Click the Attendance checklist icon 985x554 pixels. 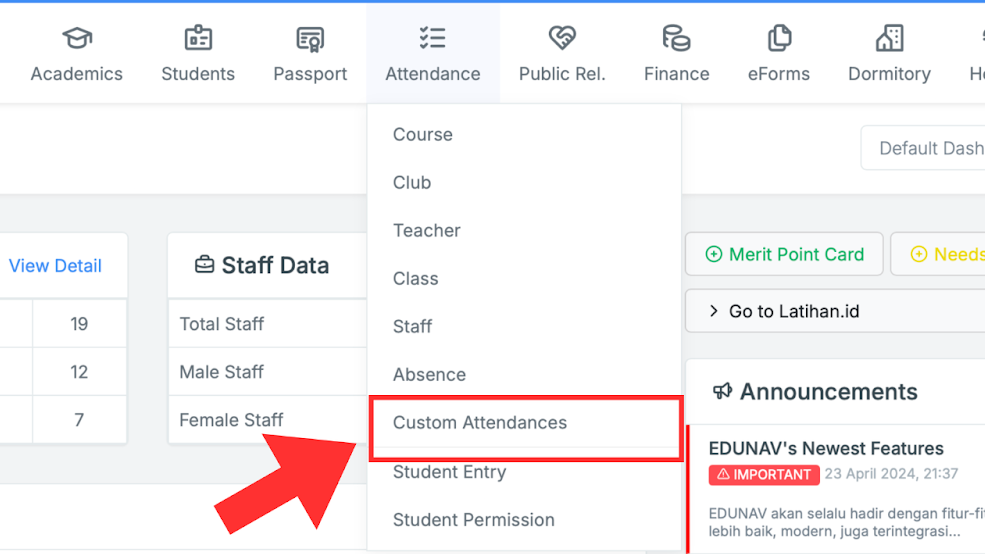tap(432, 39)
